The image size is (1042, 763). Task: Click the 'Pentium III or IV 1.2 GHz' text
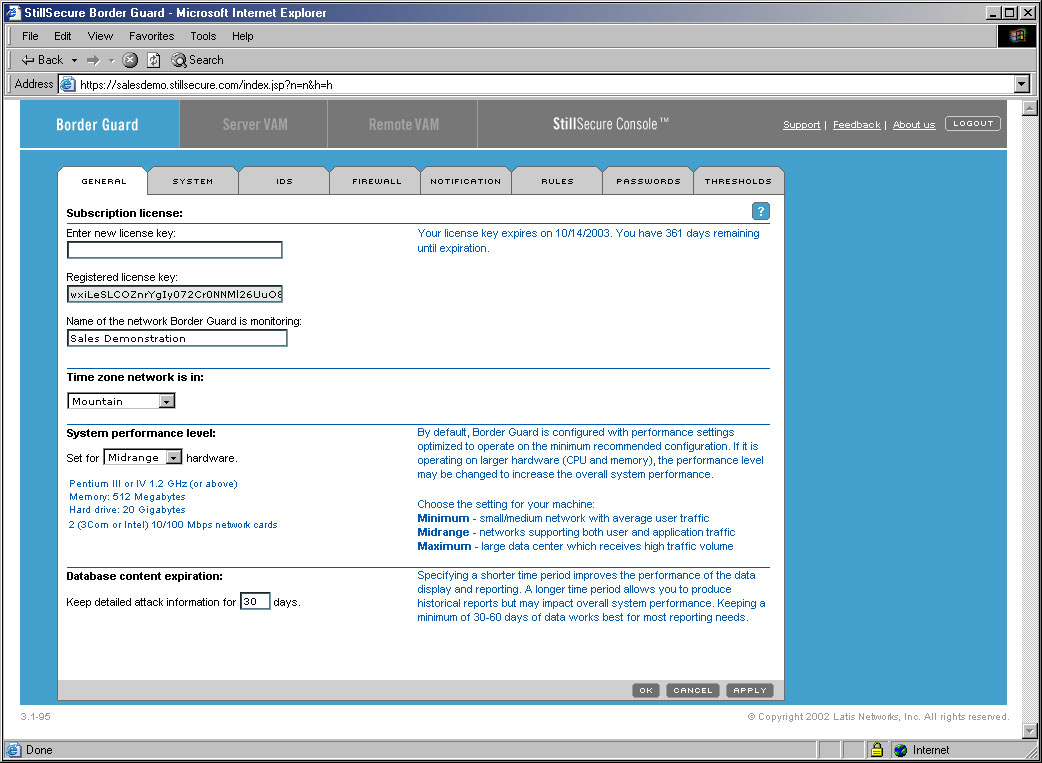pos(154,484)
